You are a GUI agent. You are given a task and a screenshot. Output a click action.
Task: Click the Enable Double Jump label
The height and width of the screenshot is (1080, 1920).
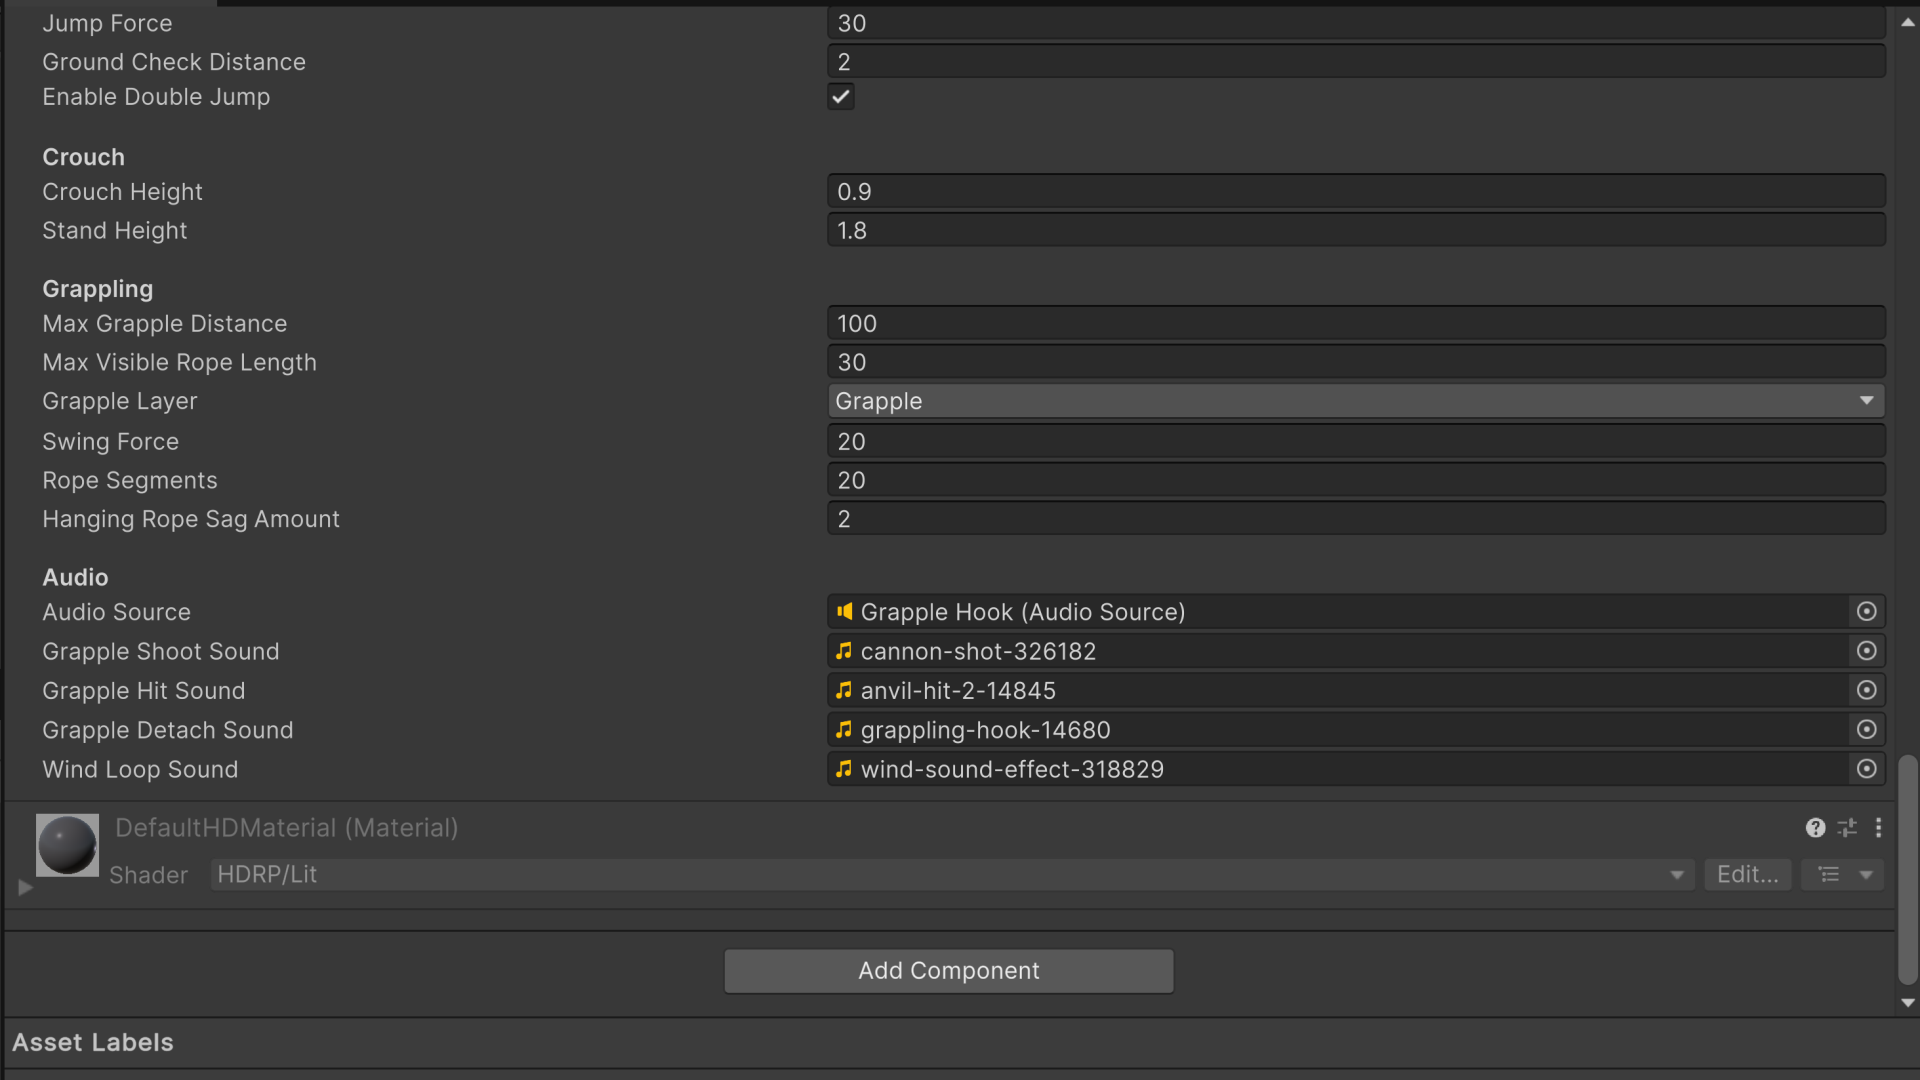click(x=156, y=97)
